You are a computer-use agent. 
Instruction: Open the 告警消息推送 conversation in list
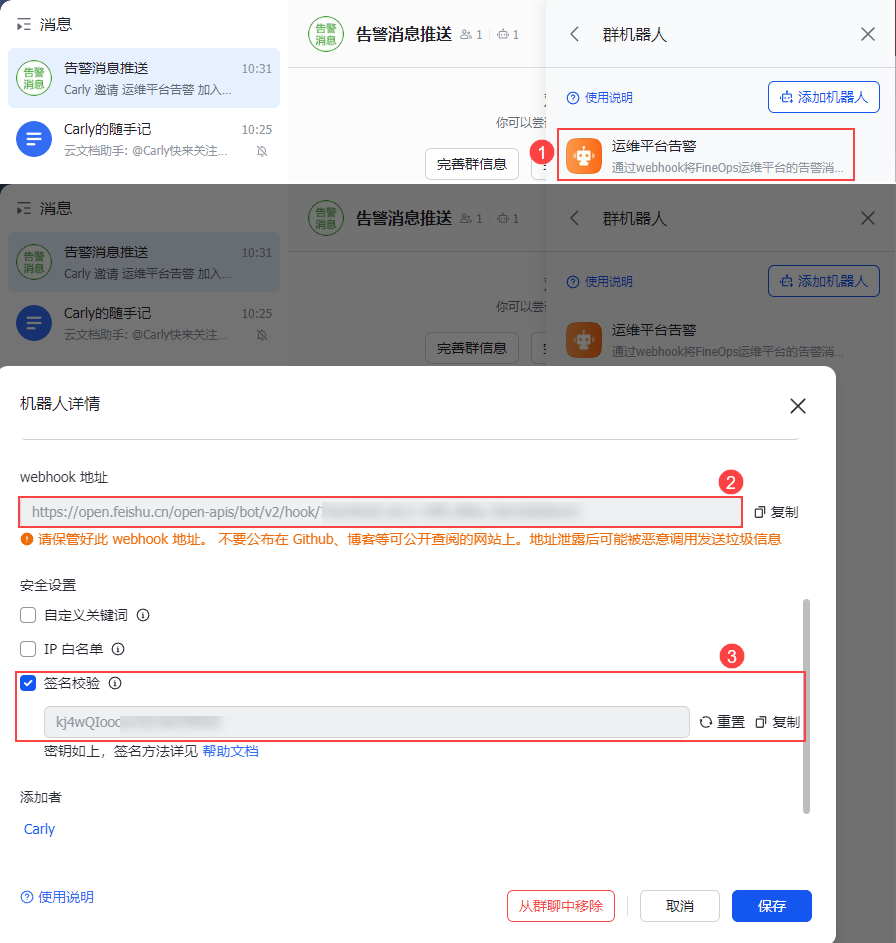click(144, 78)
